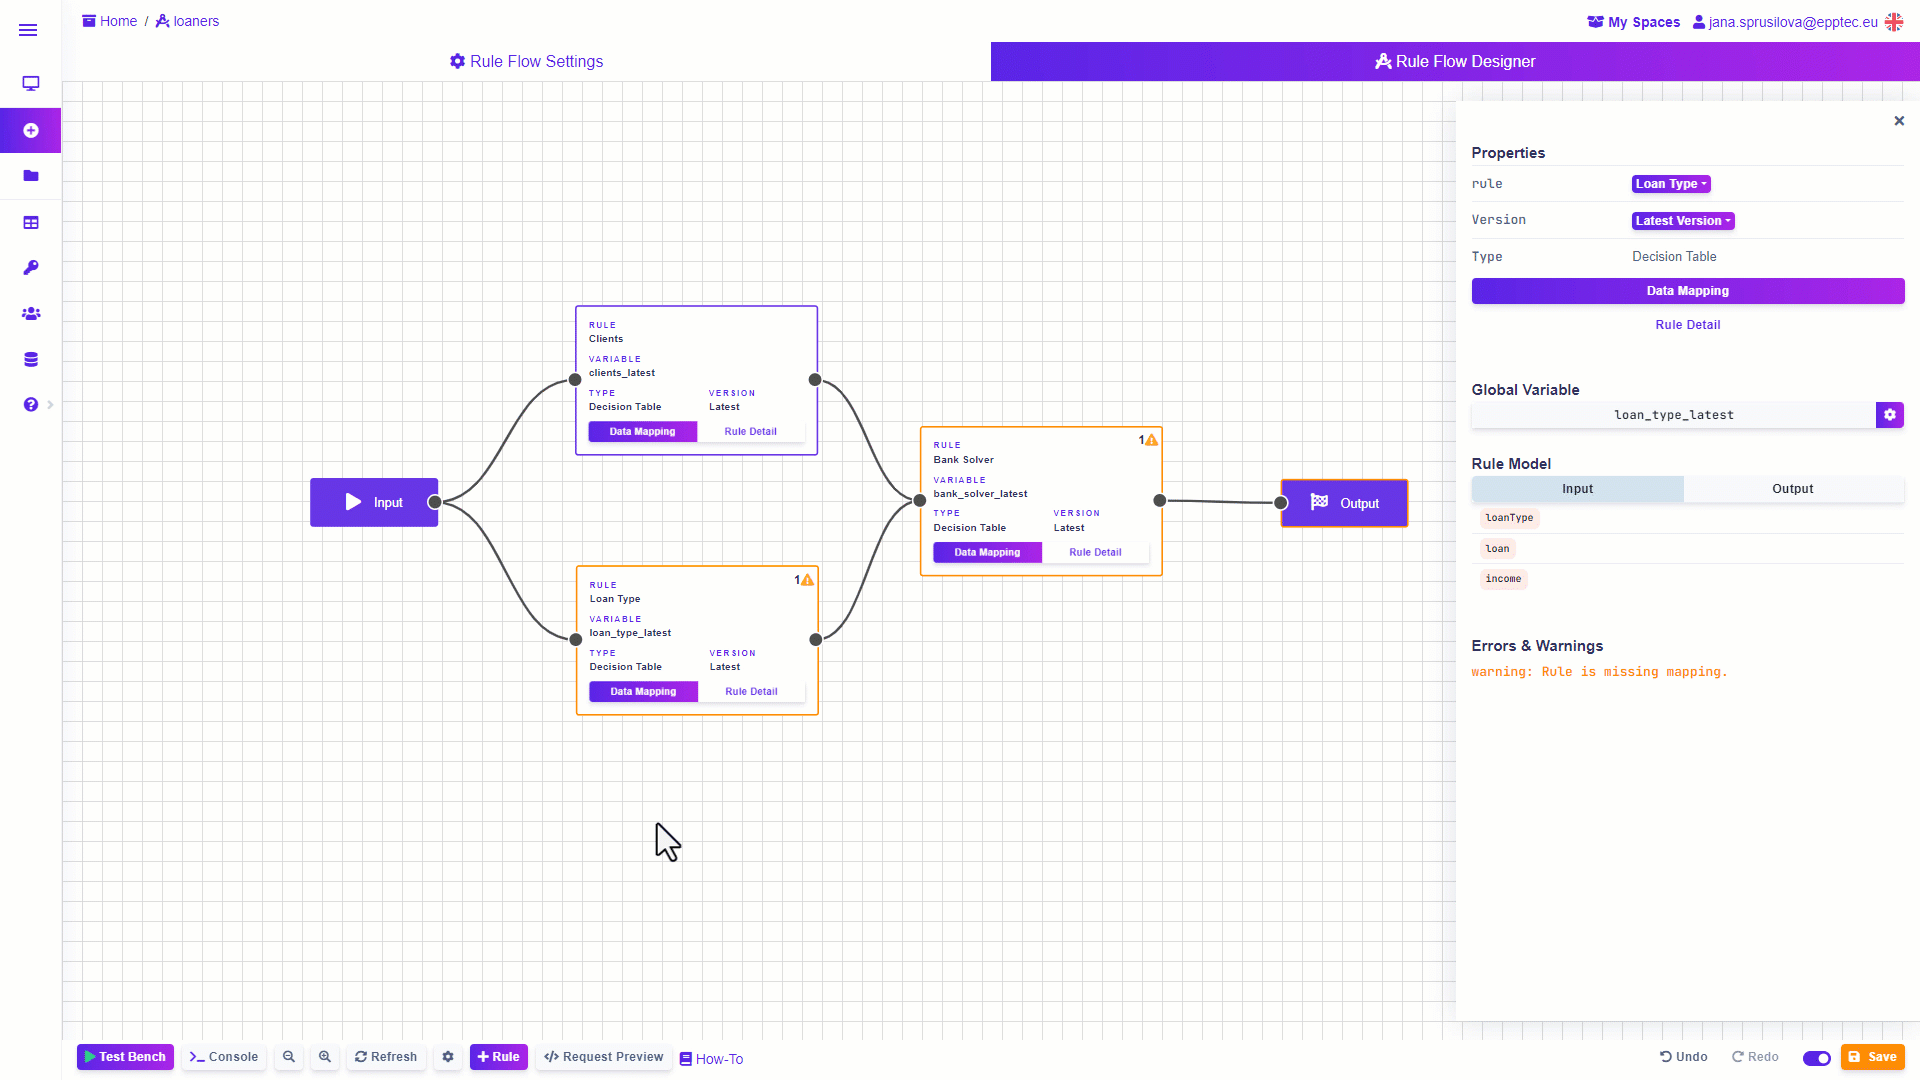Open the Latest Version dropdown
Image resolution: width=1920 pixels, height=1080 pixels.
1682,221
